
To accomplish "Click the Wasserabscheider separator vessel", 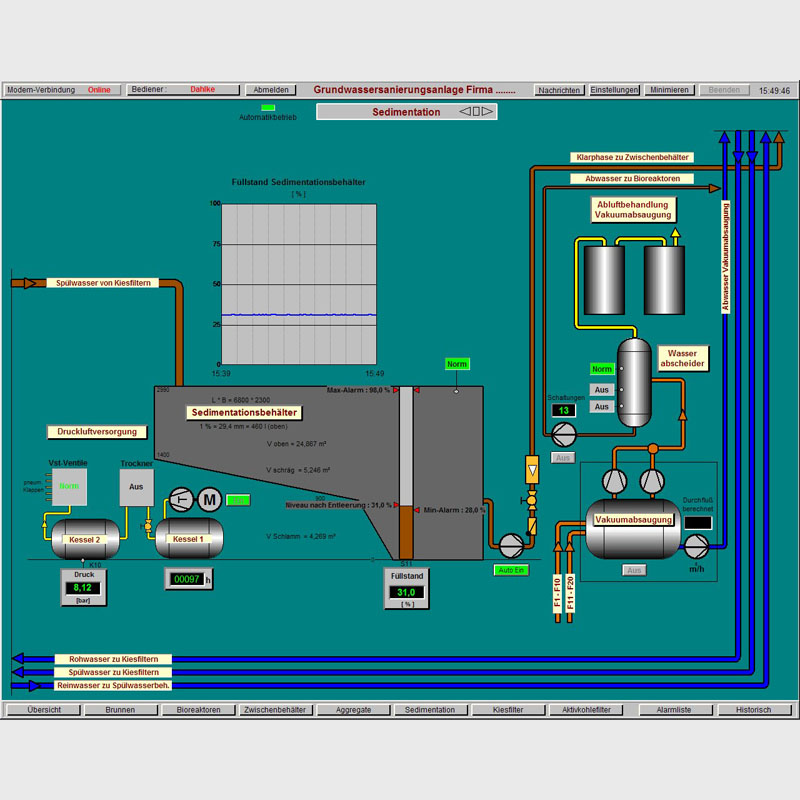I will pos(632,383).
